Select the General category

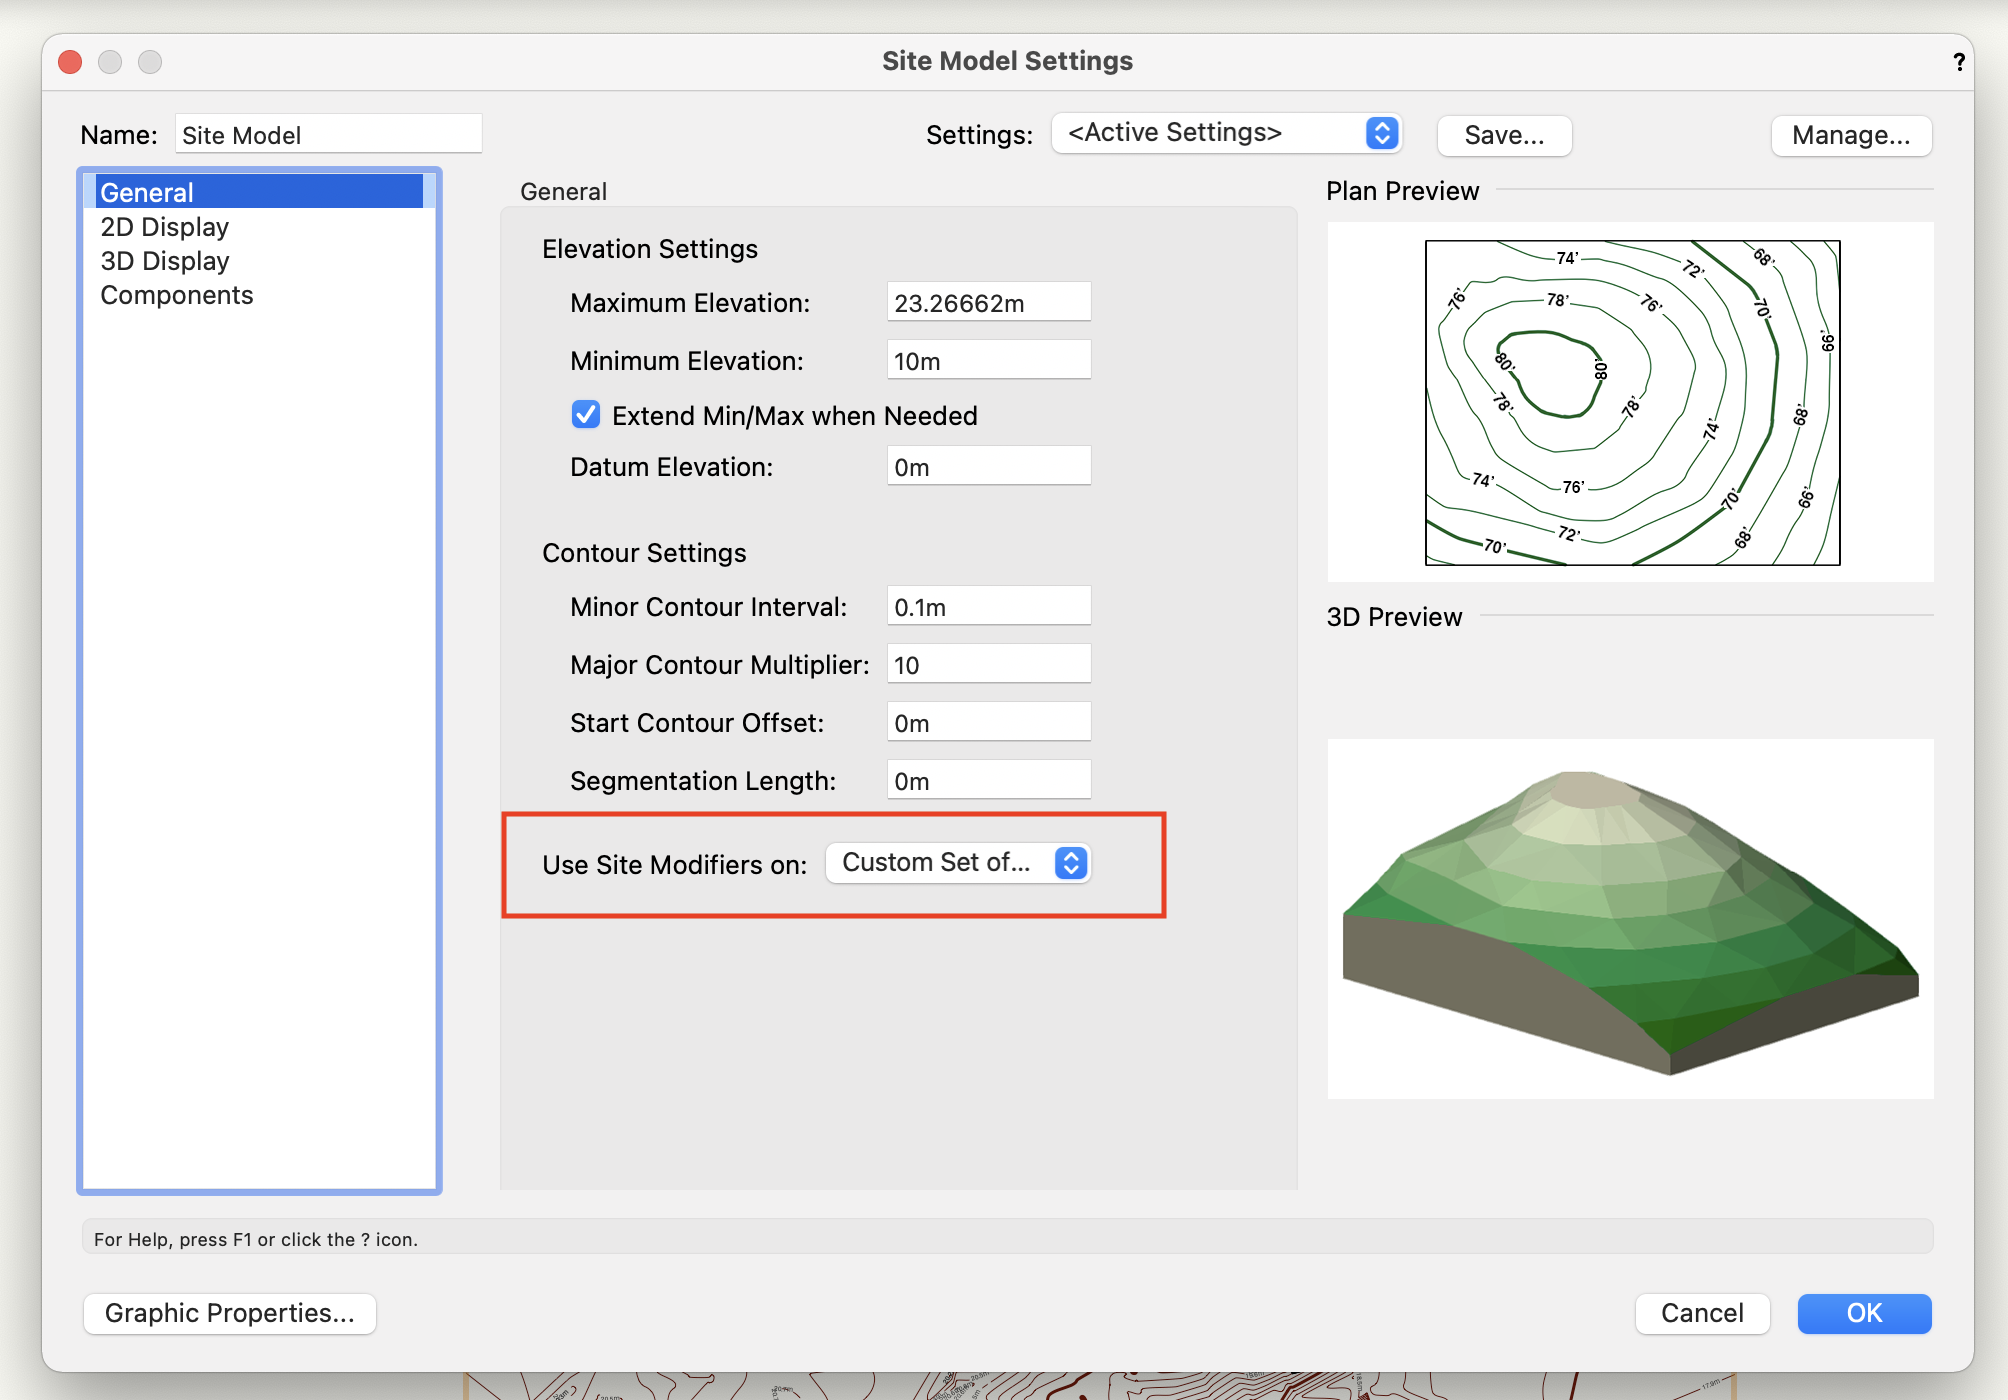pos(146,191)
